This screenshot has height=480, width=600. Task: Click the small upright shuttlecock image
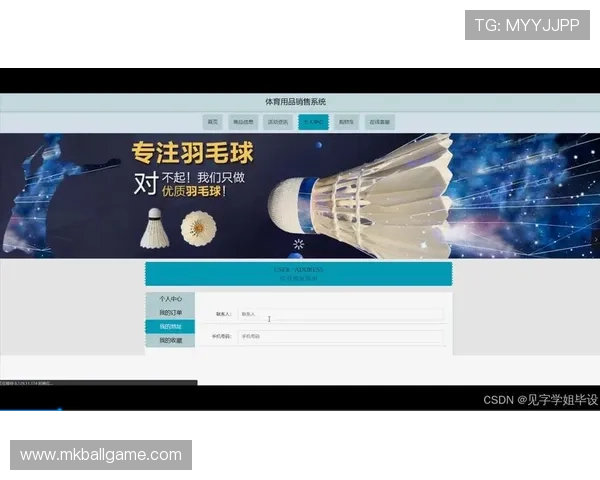(153, 229)
